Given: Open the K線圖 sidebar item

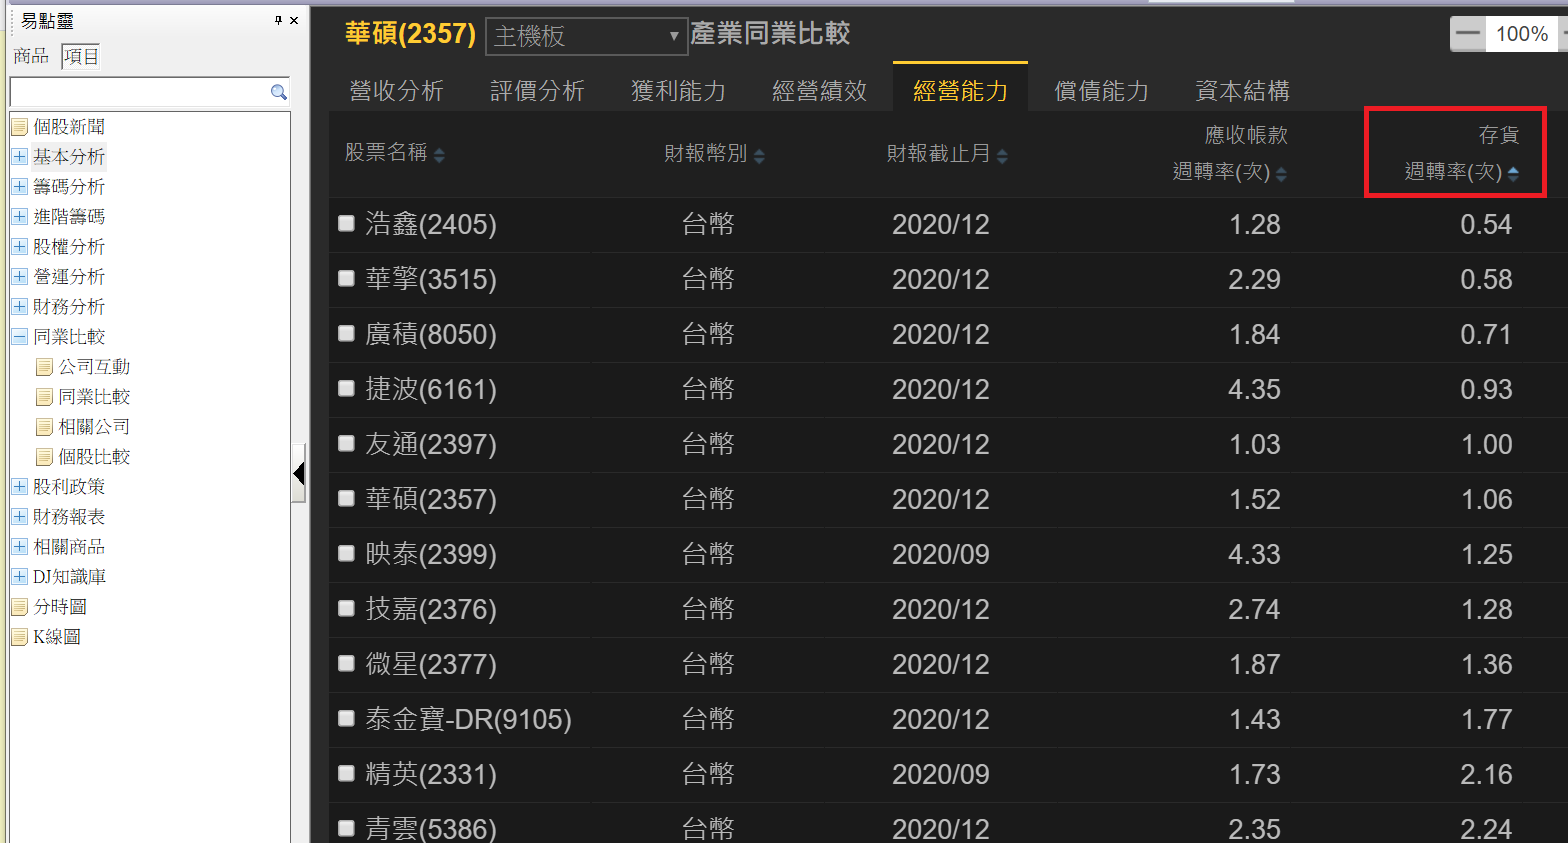Looking at the screenshot, I should tap(56, 637).
